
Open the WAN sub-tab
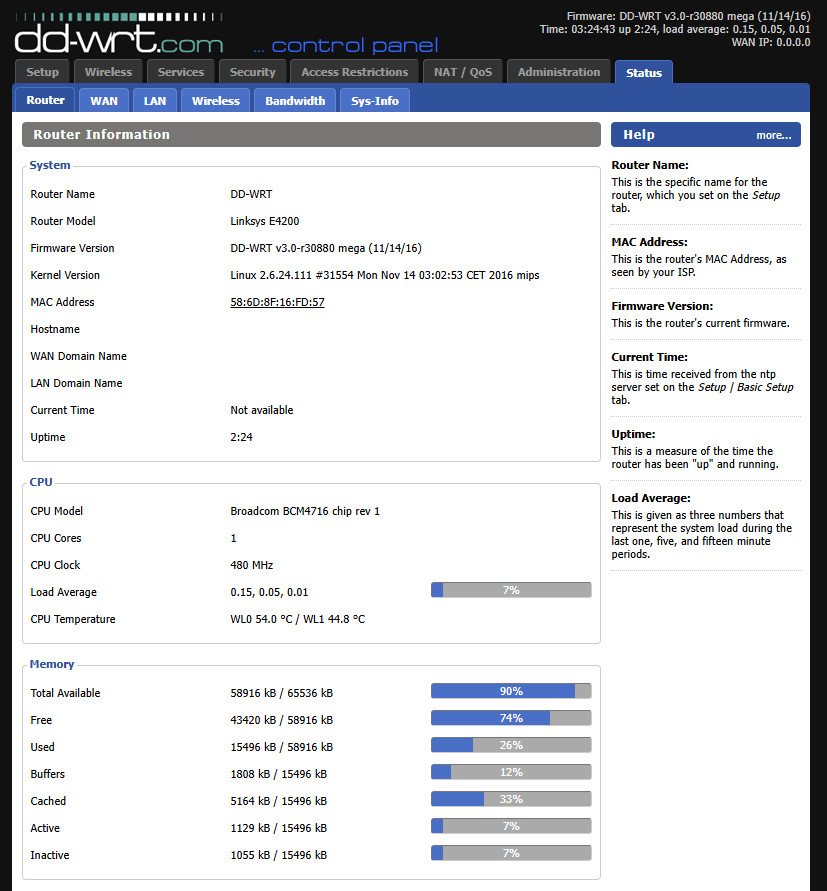(x=103, y=100)
